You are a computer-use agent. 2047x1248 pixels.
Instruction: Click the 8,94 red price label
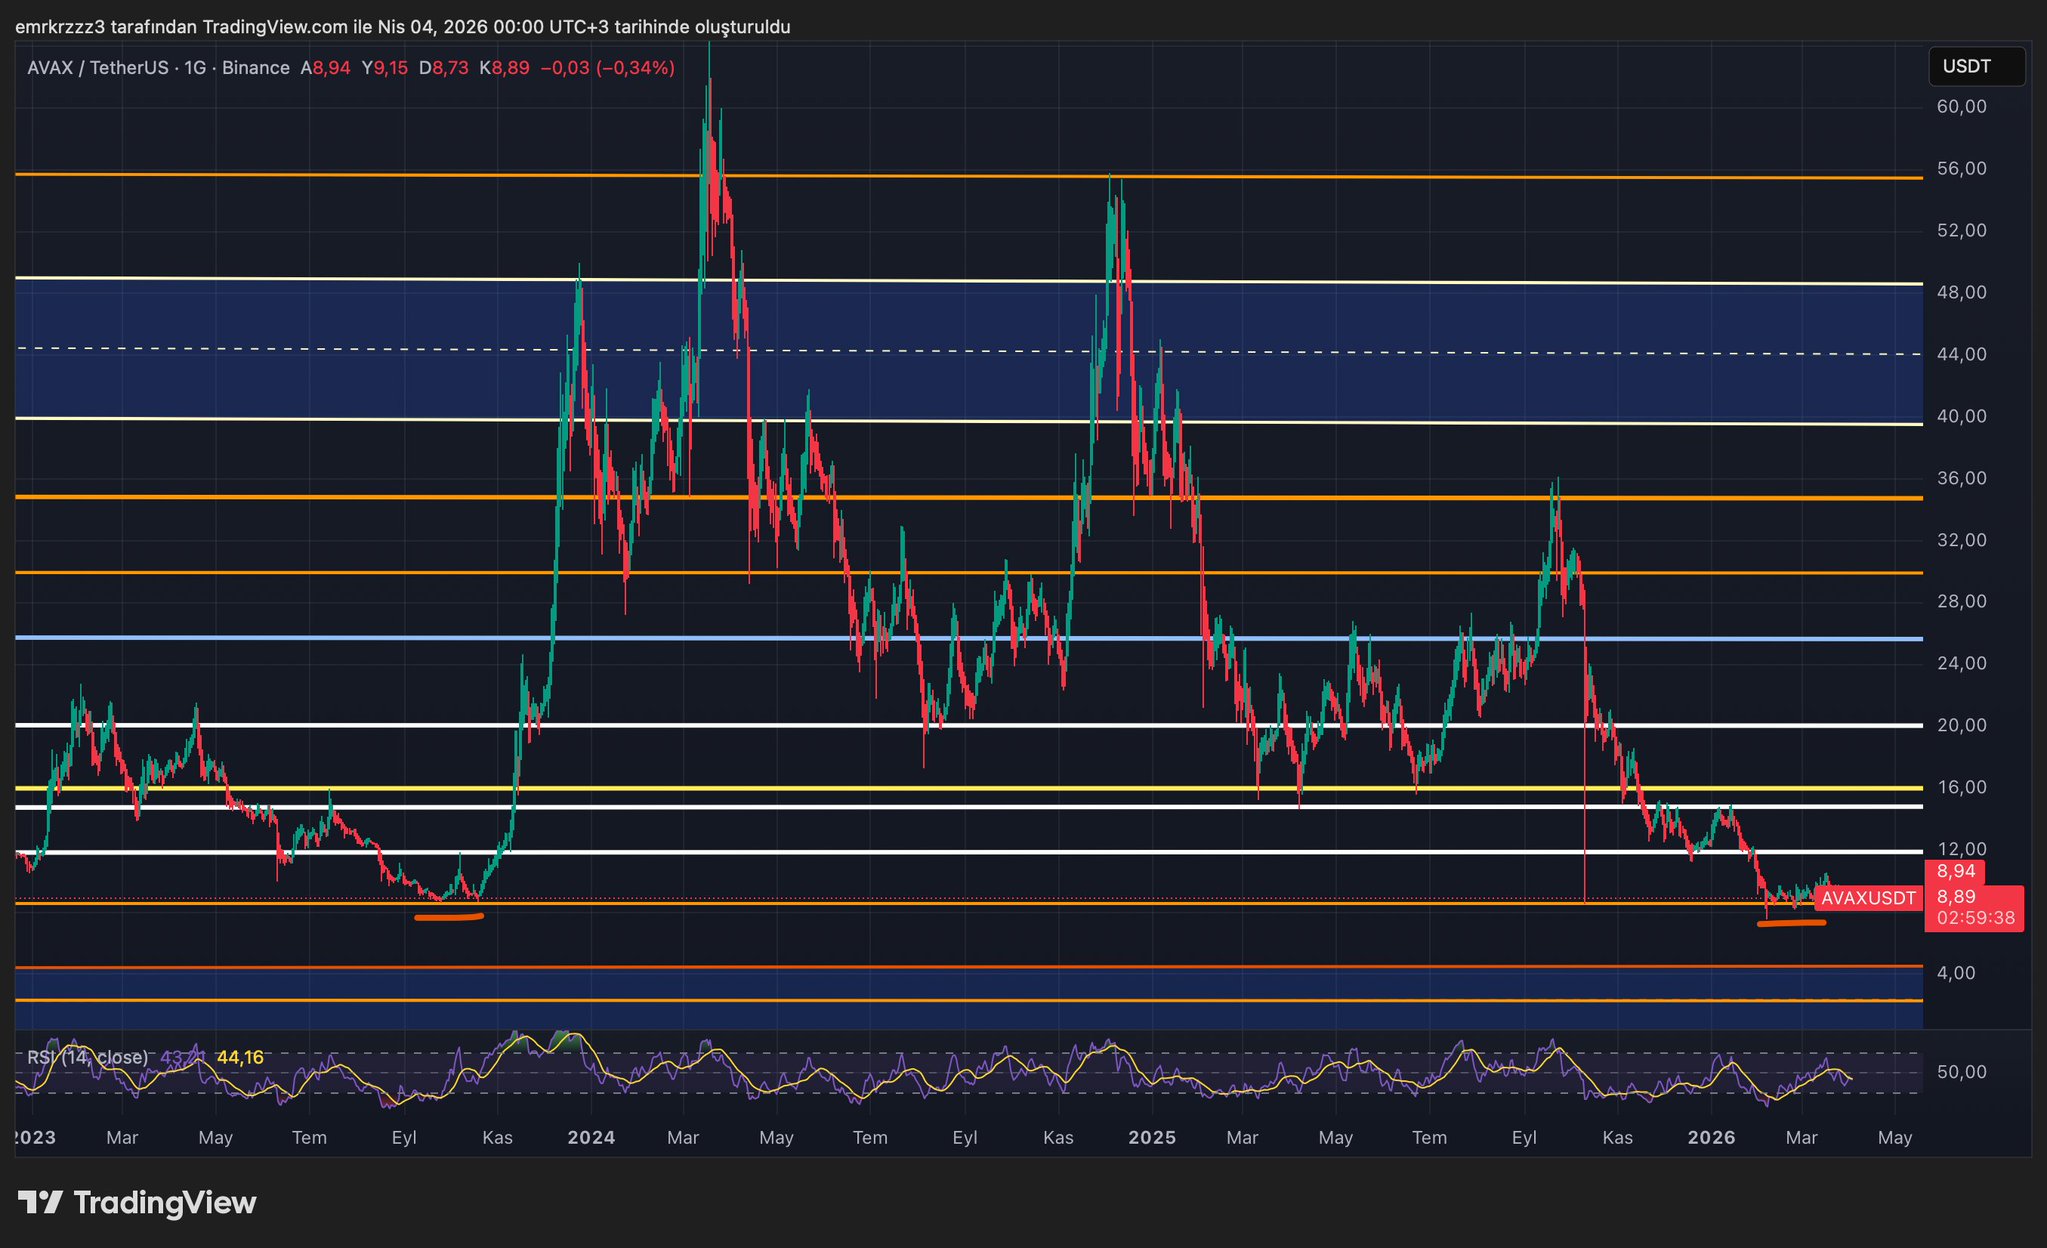pyautogui.click(x=1955, y=872)
